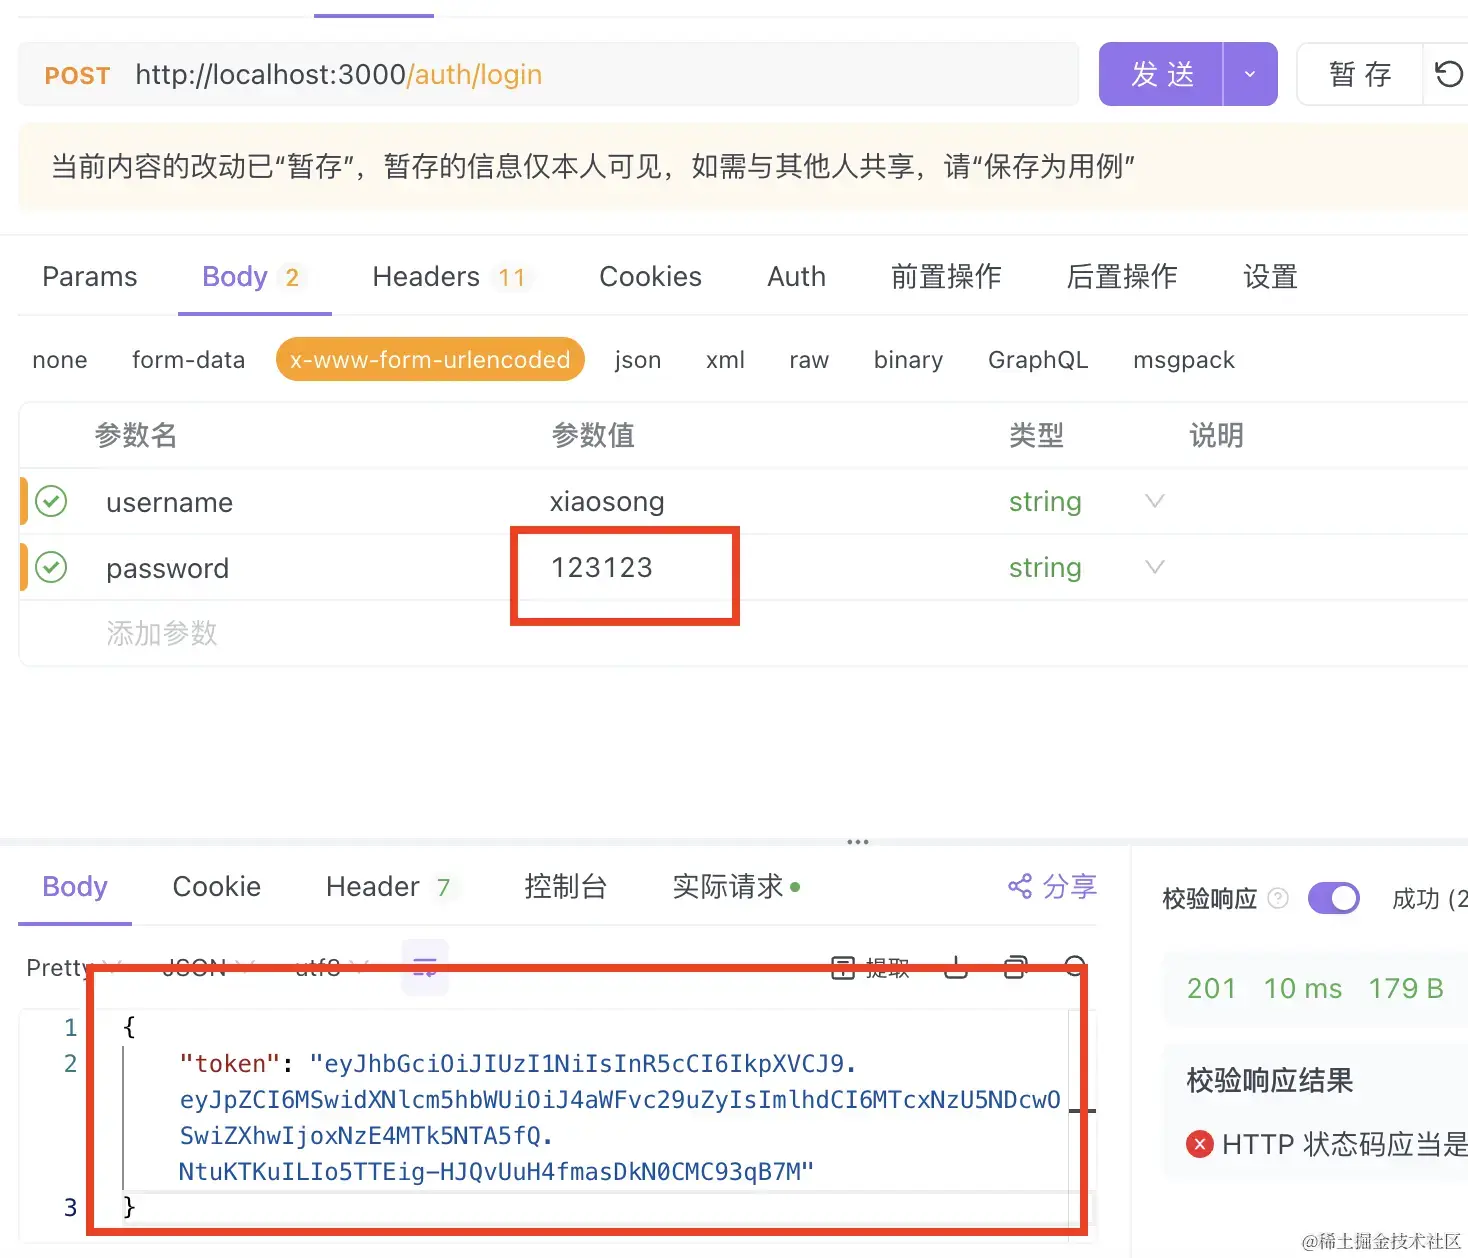Select raw body type
Screen dimensions: 1468x1258
[809, 360]
